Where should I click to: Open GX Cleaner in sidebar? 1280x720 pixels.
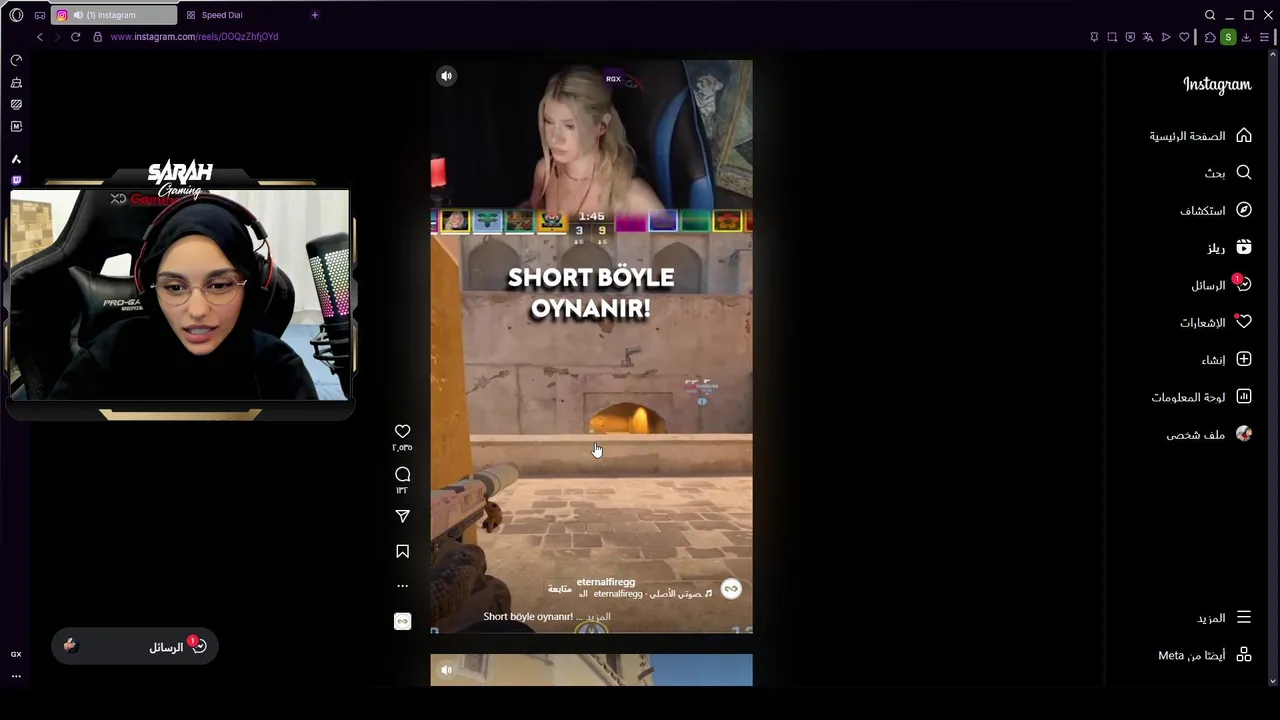[16, 83]
